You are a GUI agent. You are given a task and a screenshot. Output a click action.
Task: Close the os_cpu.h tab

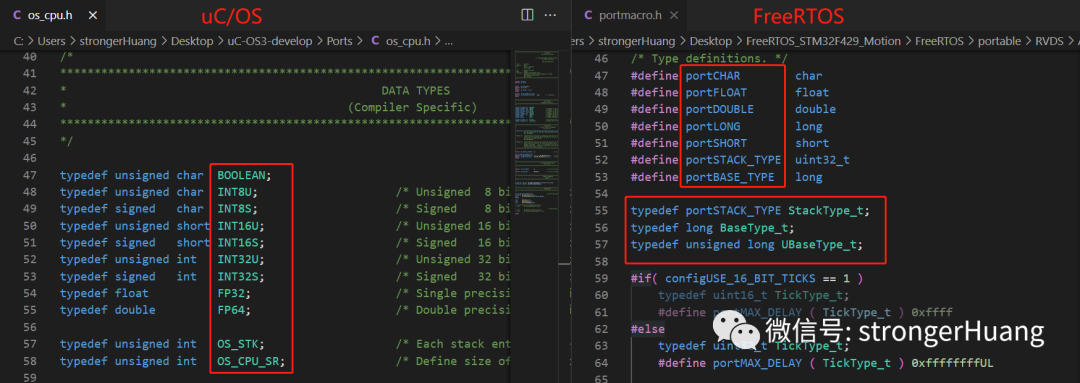94,15
